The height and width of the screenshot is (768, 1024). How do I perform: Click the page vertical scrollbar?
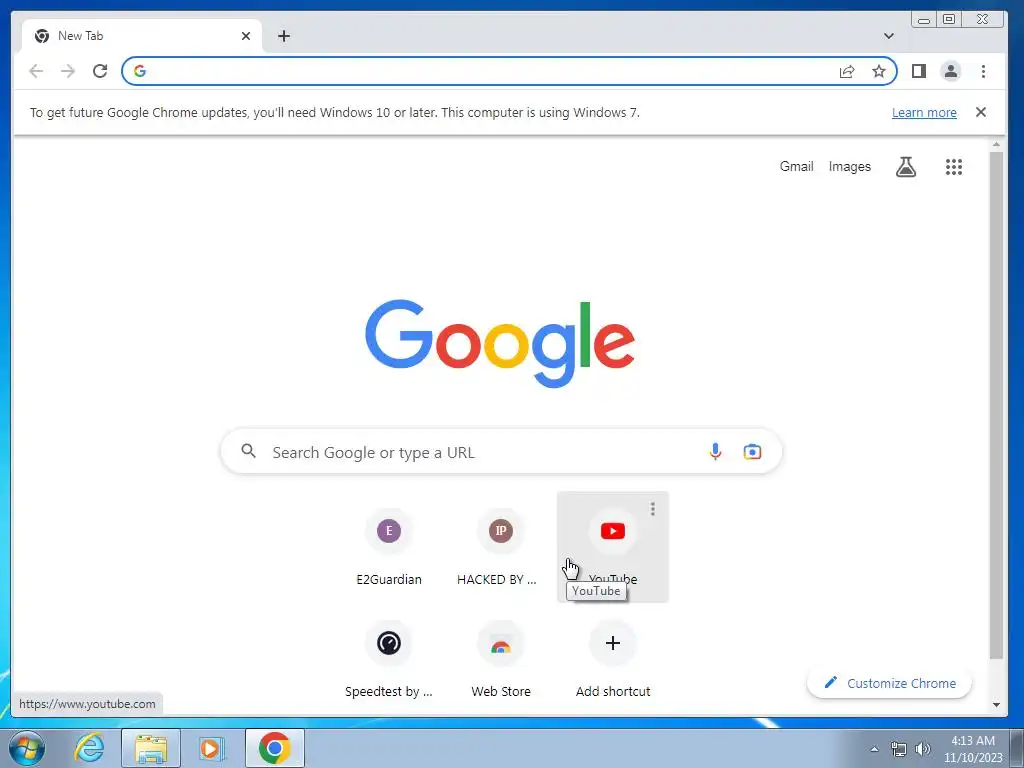(996, 405)
